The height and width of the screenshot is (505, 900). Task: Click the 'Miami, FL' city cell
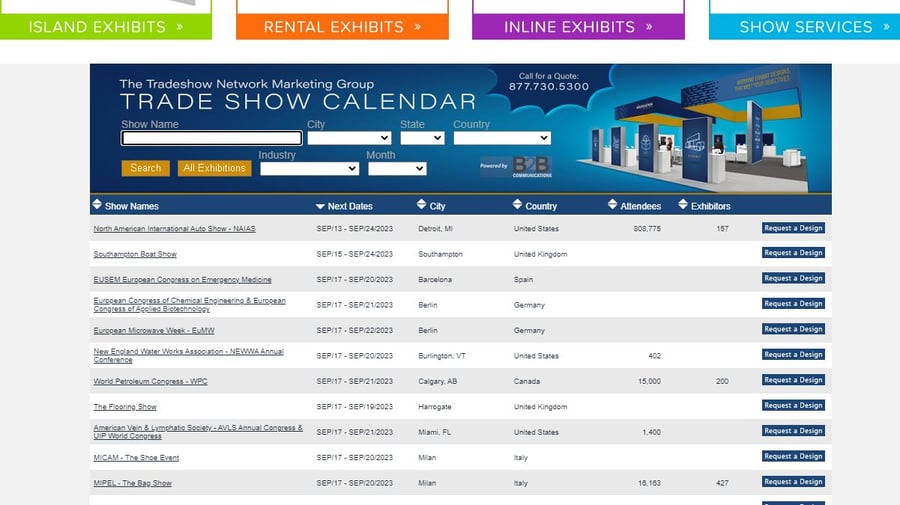click(x=435, y=432)
